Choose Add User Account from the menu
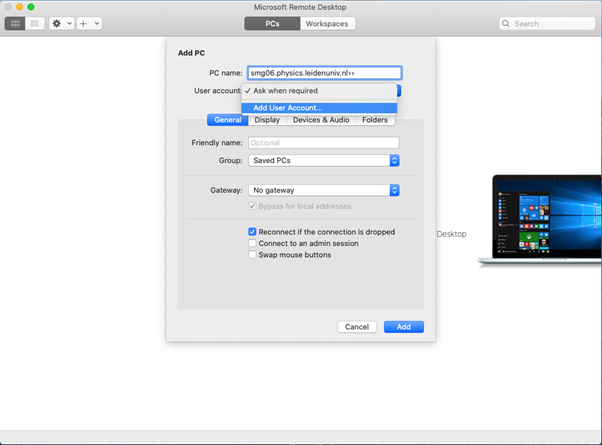 [288, 108]
